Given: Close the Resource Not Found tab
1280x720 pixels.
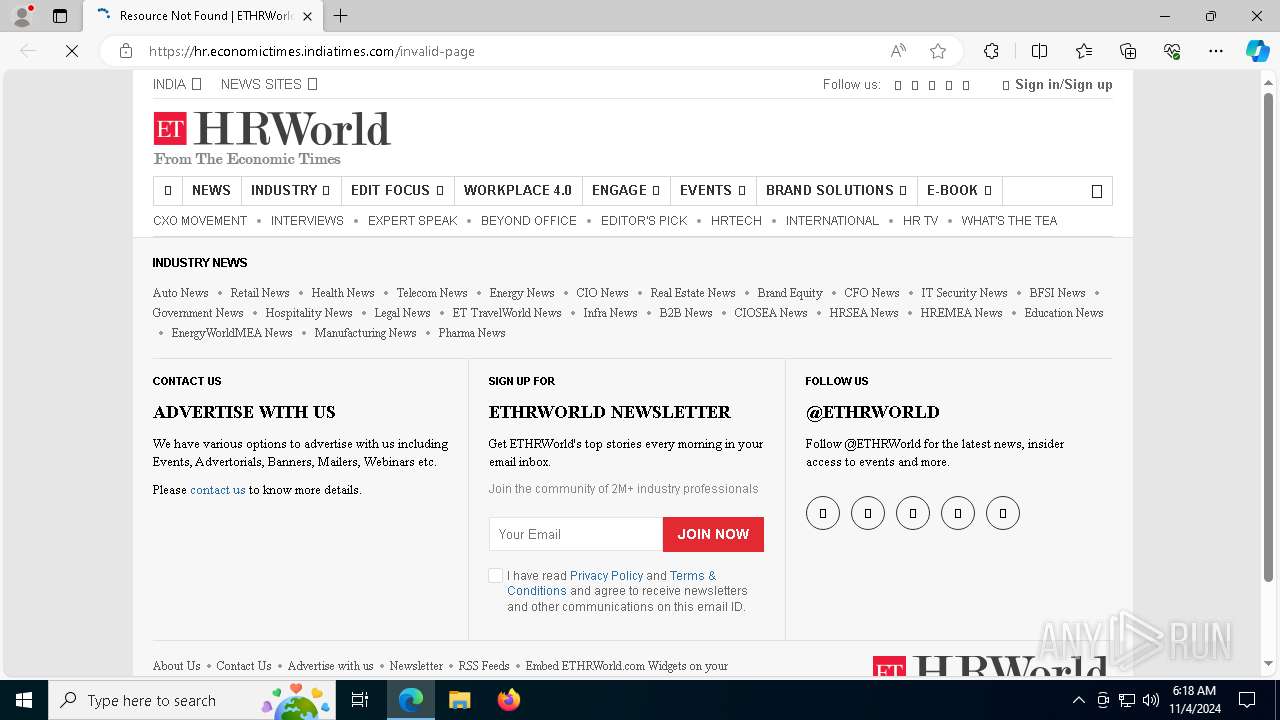Looking at the screenshot, I should (x=307, y=16).
